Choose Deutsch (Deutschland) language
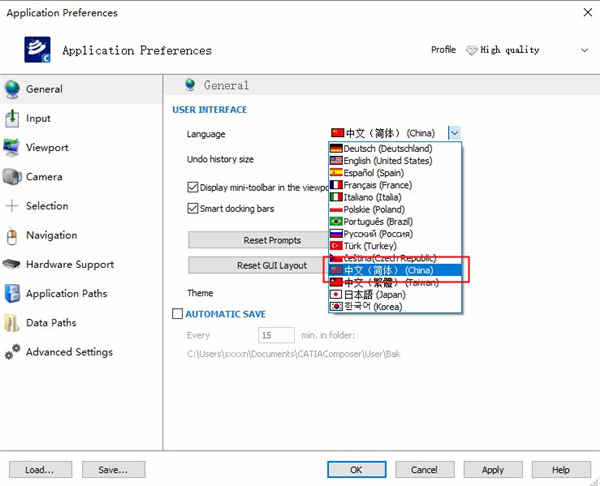Screen dimensions: 600x486 coord(395,148)
